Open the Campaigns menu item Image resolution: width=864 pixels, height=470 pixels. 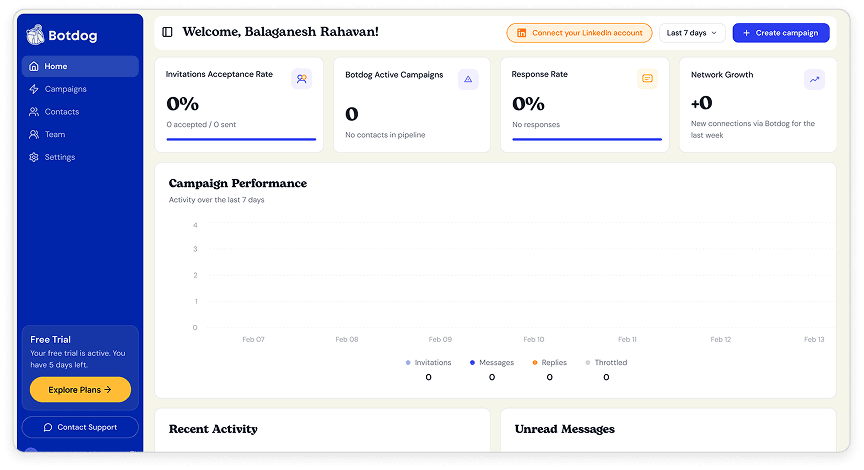[80, 89]
